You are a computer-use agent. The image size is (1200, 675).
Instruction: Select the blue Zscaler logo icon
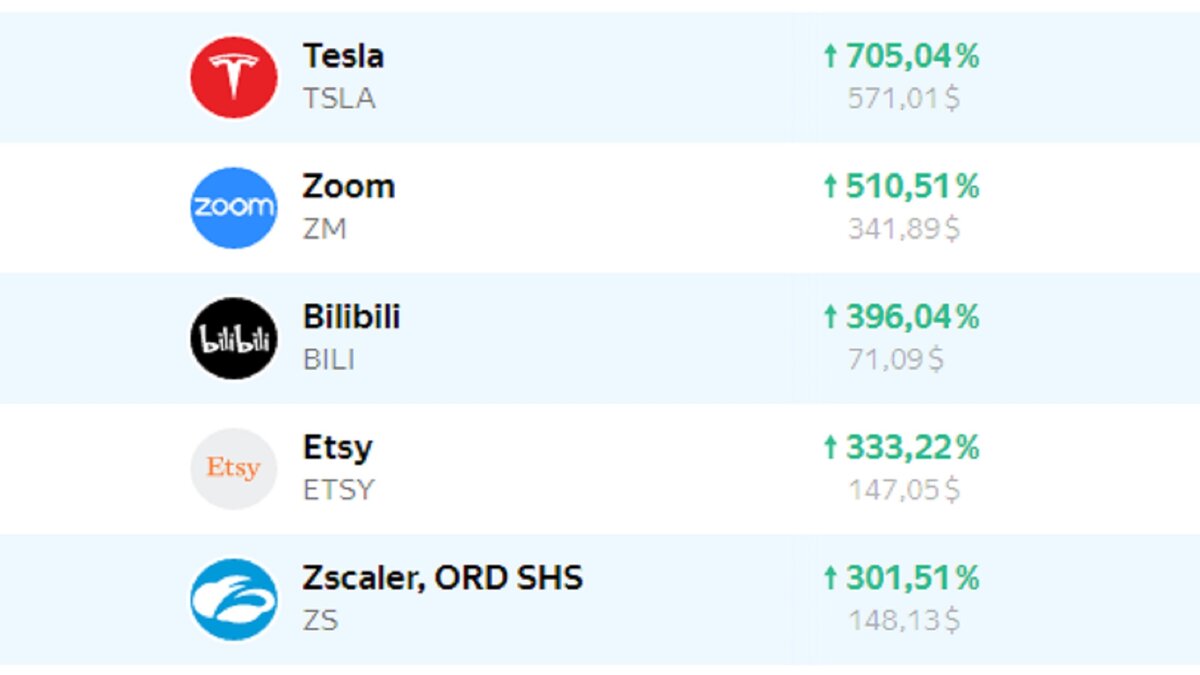pos(234,599)
